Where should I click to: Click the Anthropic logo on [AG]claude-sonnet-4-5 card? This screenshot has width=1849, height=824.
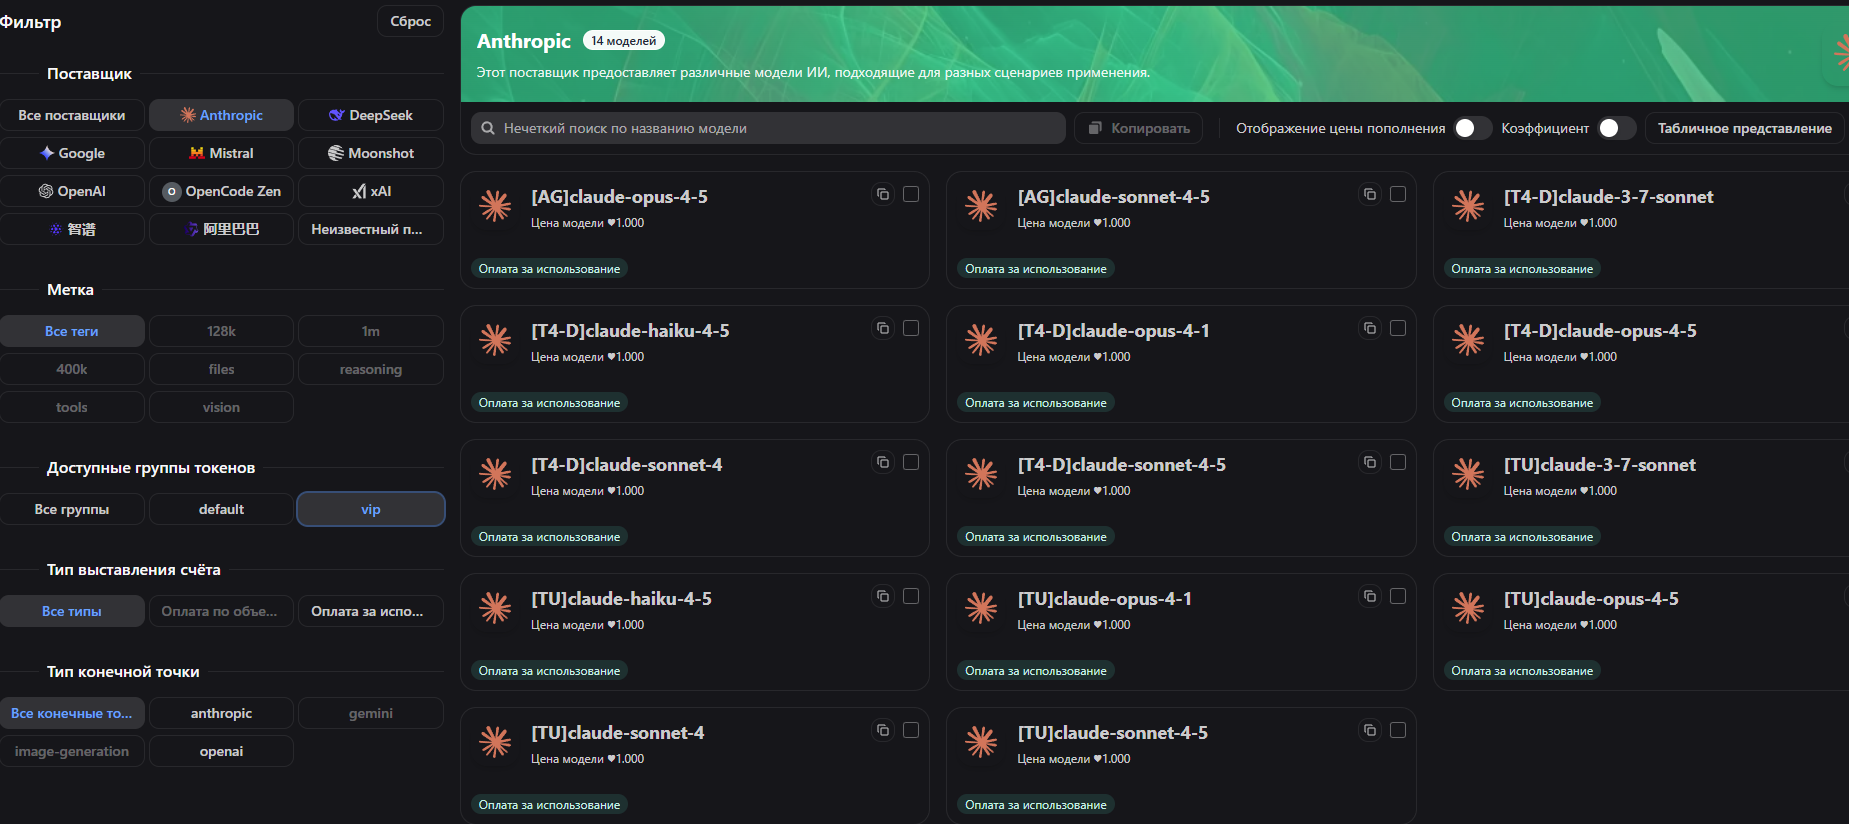981,206
